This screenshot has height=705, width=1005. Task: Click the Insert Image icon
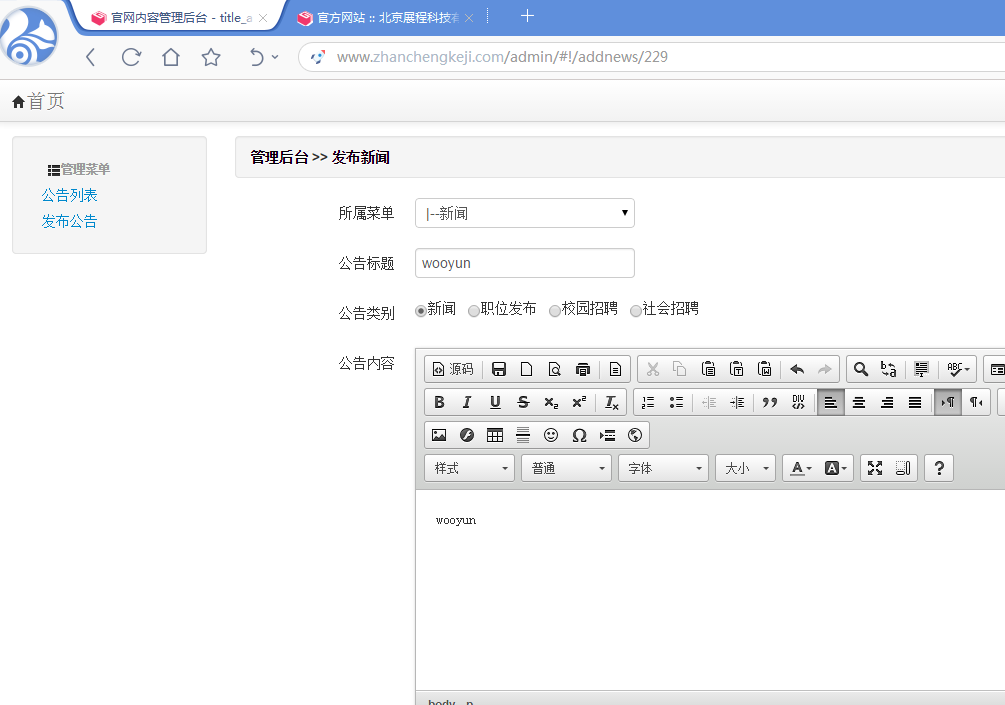point(439,436)
